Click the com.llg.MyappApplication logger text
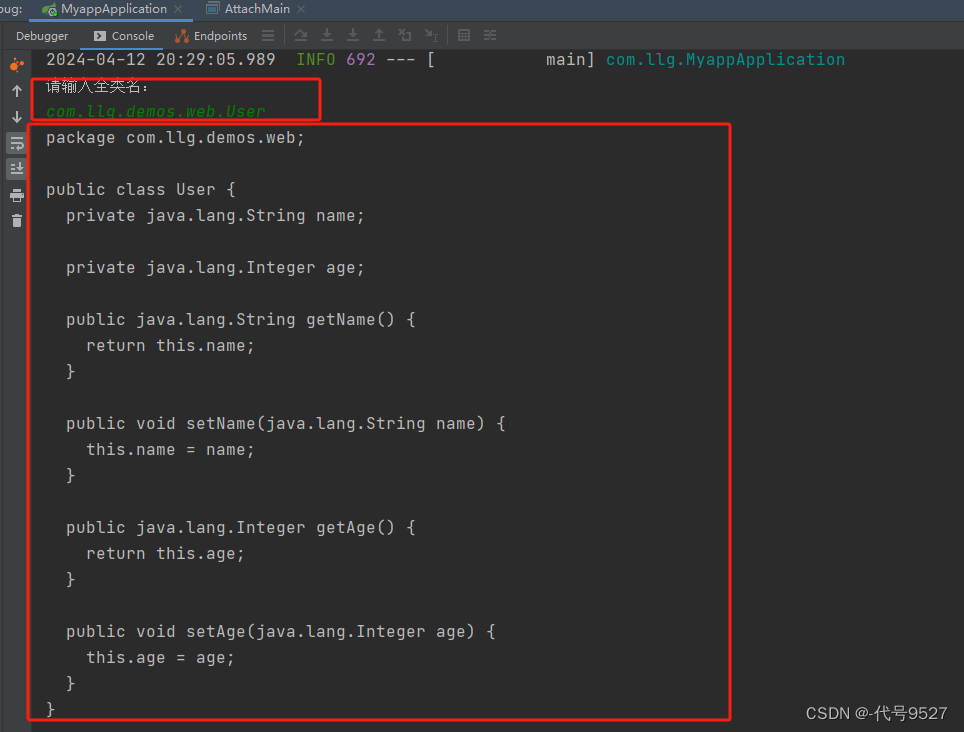Image resolution: width=964 pixels, height=732 pixels. point(725,60)
